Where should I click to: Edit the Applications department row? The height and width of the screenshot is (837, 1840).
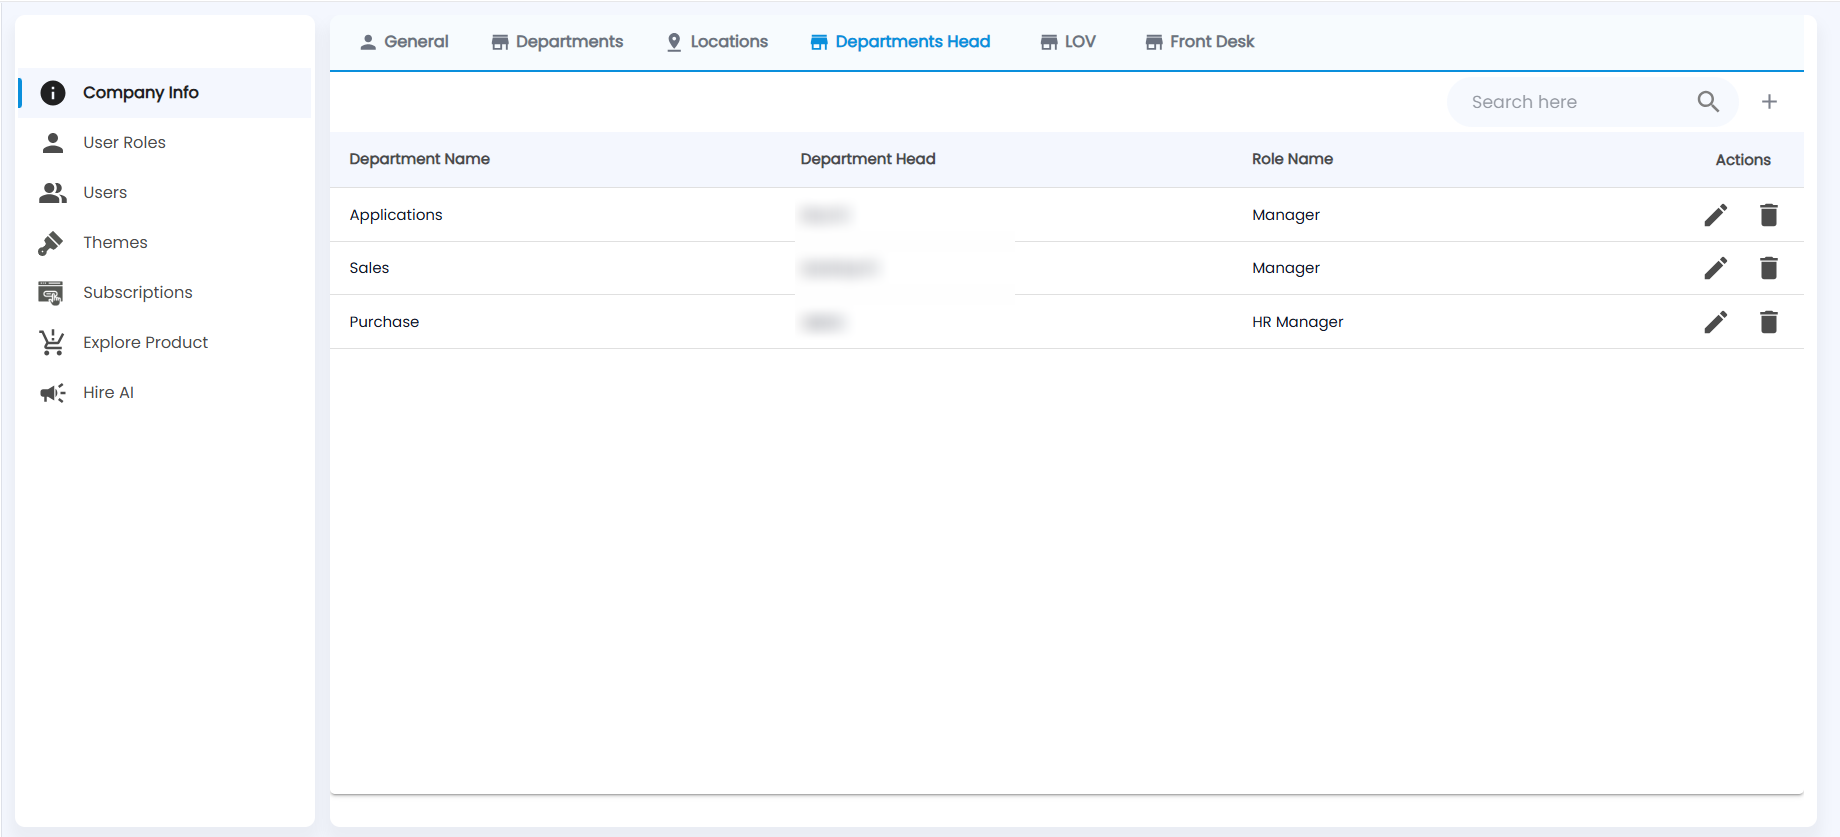point(1715,215)
